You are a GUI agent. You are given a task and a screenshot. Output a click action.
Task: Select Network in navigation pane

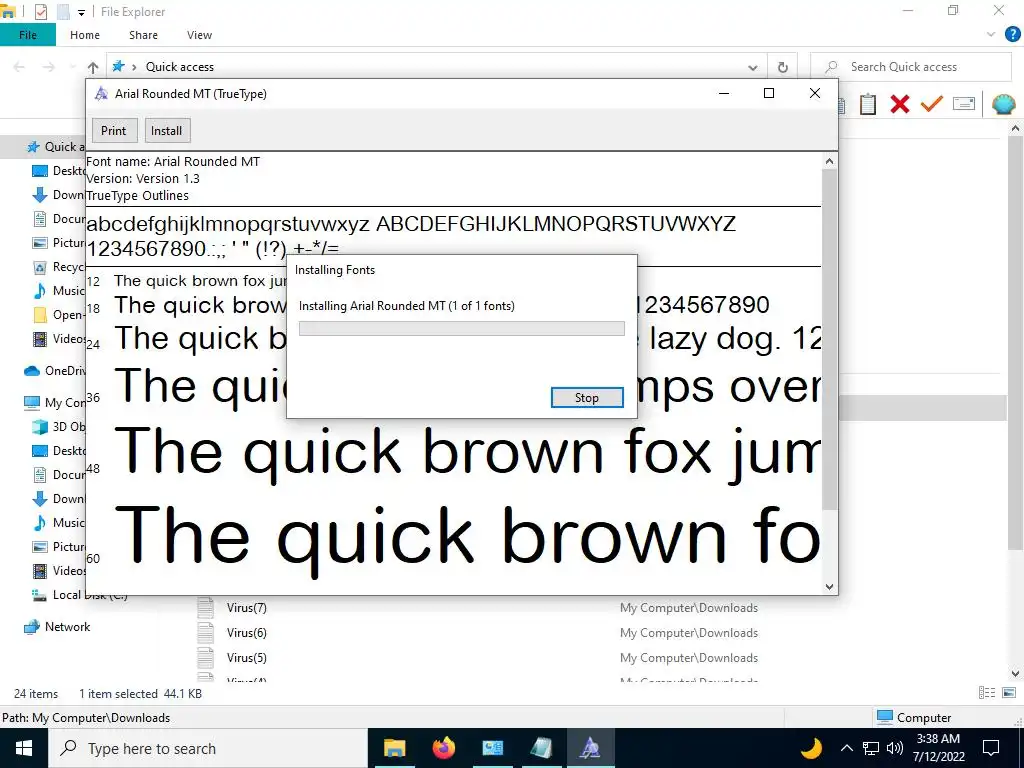tap(57, 627)
